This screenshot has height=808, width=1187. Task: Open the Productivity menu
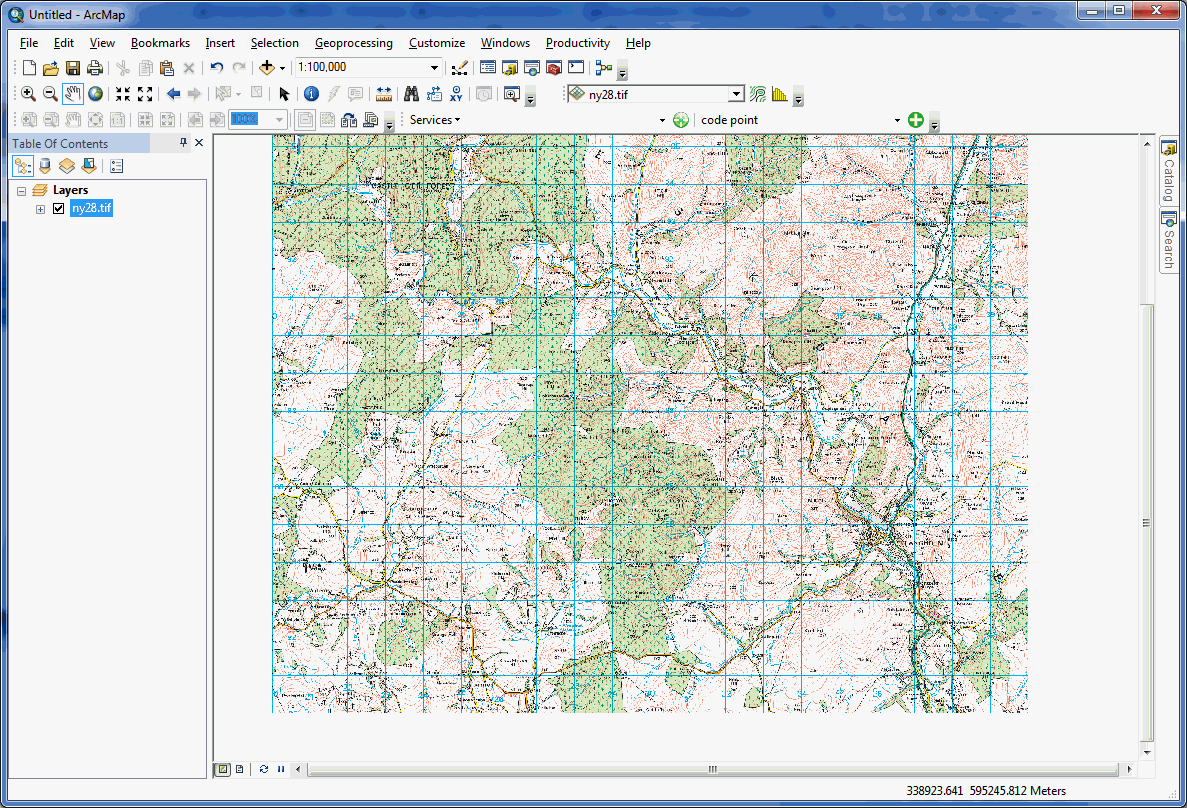point(578,43)
